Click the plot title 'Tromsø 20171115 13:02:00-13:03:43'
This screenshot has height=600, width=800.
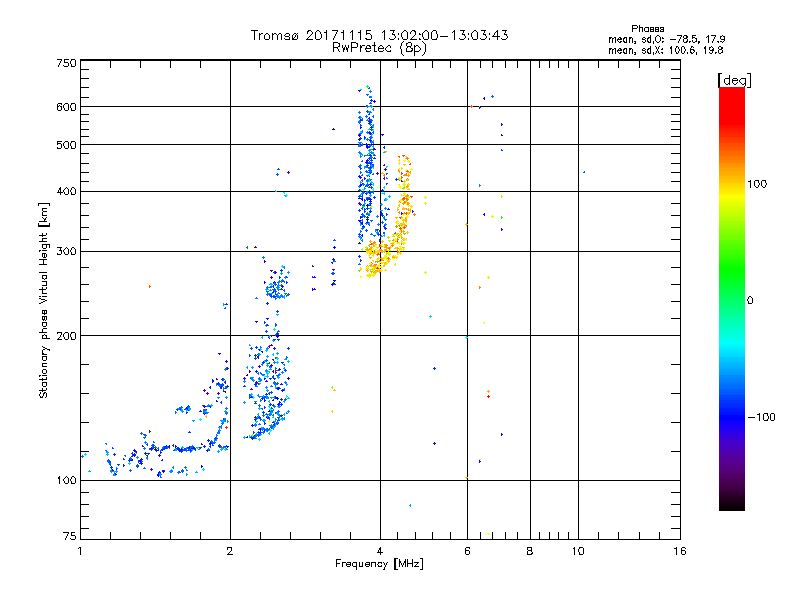click(379, 35)
